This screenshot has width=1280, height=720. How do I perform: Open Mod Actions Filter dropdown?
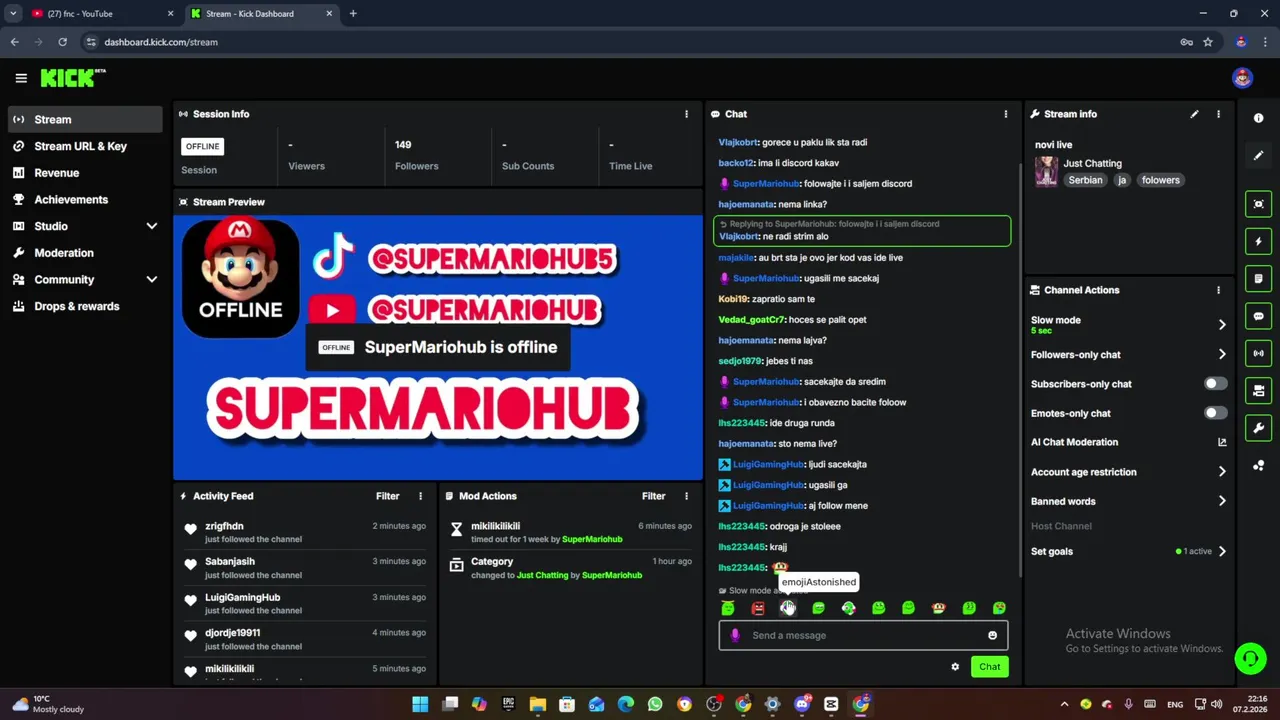[x=653, y=496]
